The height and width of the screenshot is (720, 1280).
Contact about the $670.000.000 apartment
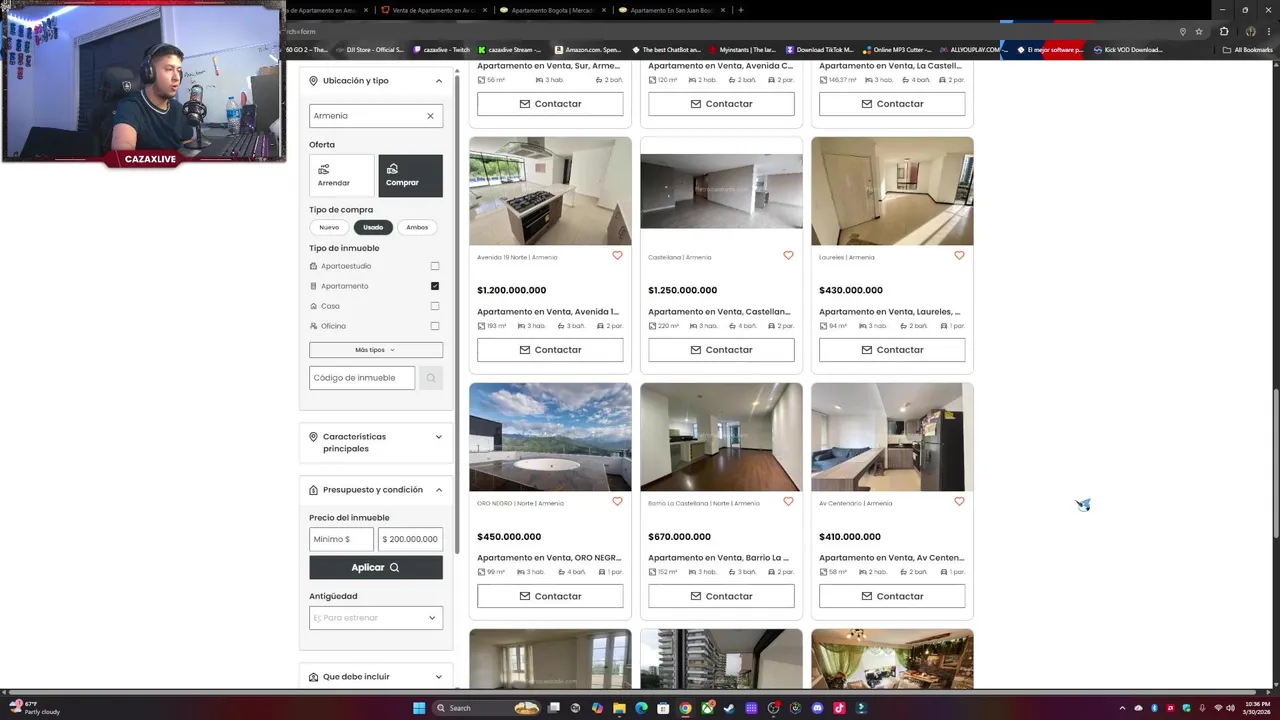(721, 596)
